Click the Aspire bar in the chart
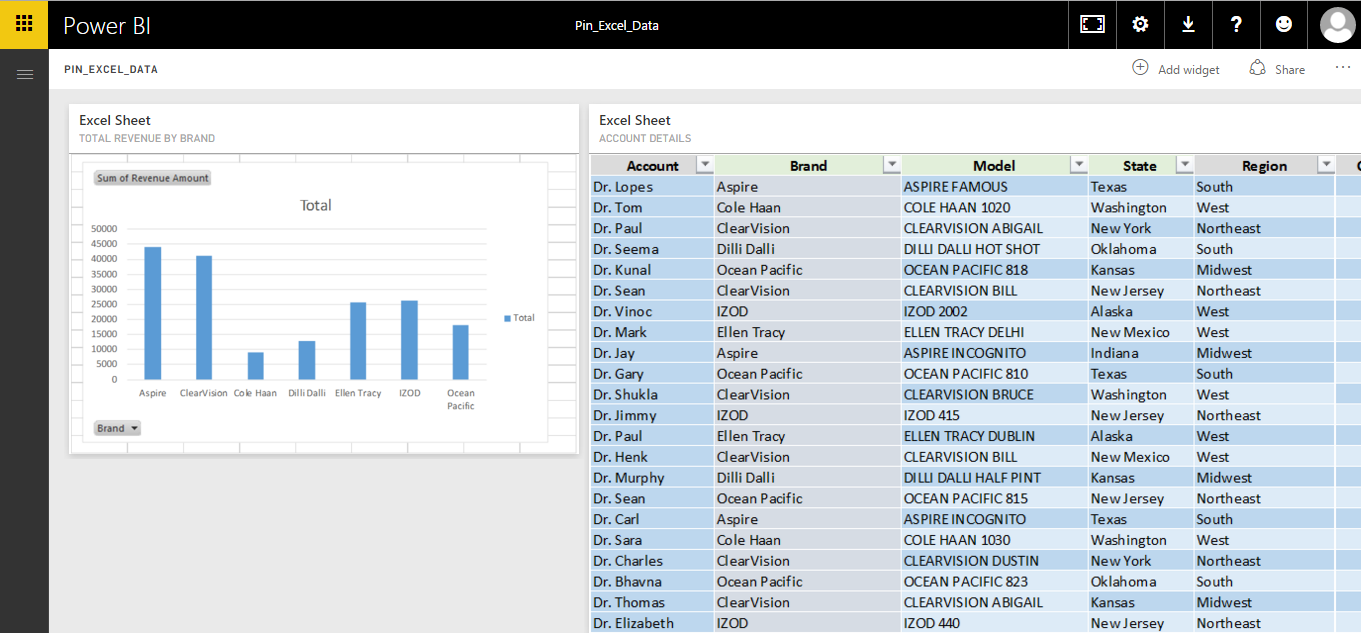The image size is (1361, 633). tap(153, 313)
